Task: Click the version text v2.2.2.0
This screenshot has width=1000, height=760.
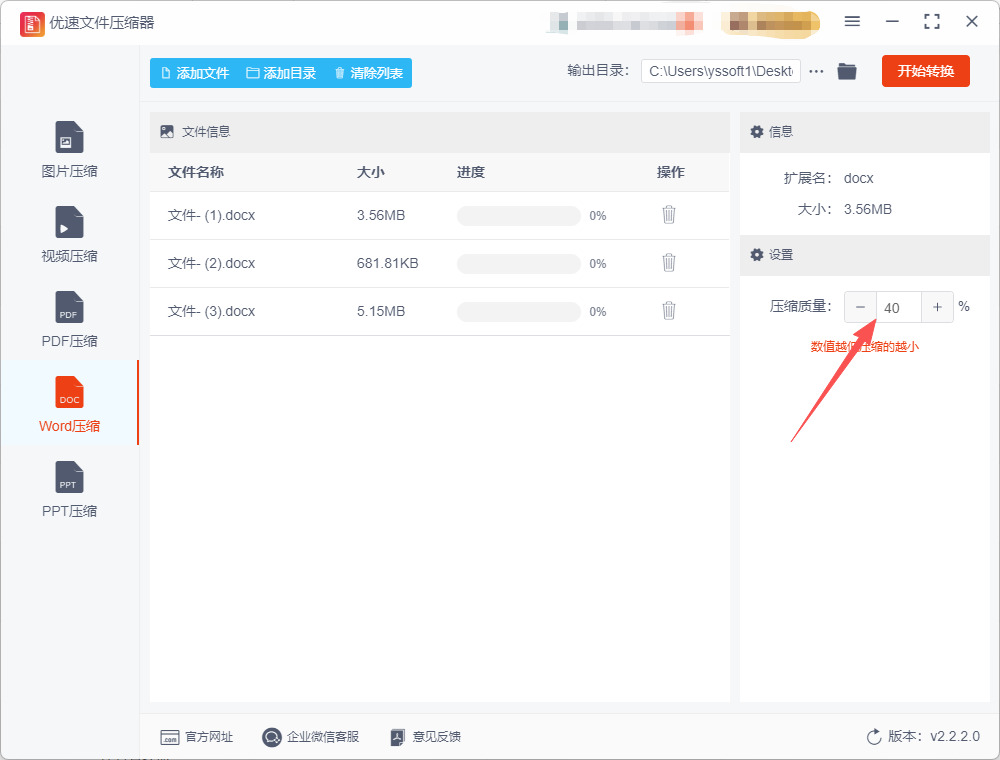Action: point(955,736)
